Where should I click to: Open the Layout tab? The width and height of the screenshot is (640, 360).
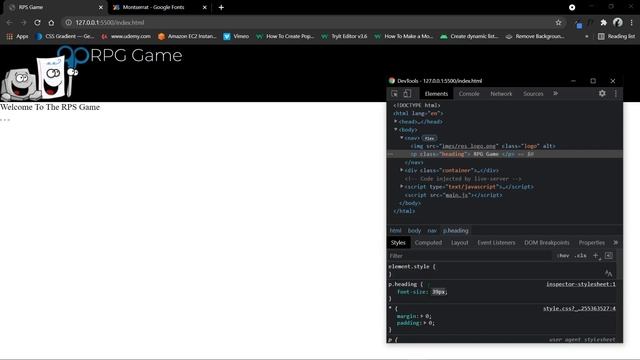460,242
